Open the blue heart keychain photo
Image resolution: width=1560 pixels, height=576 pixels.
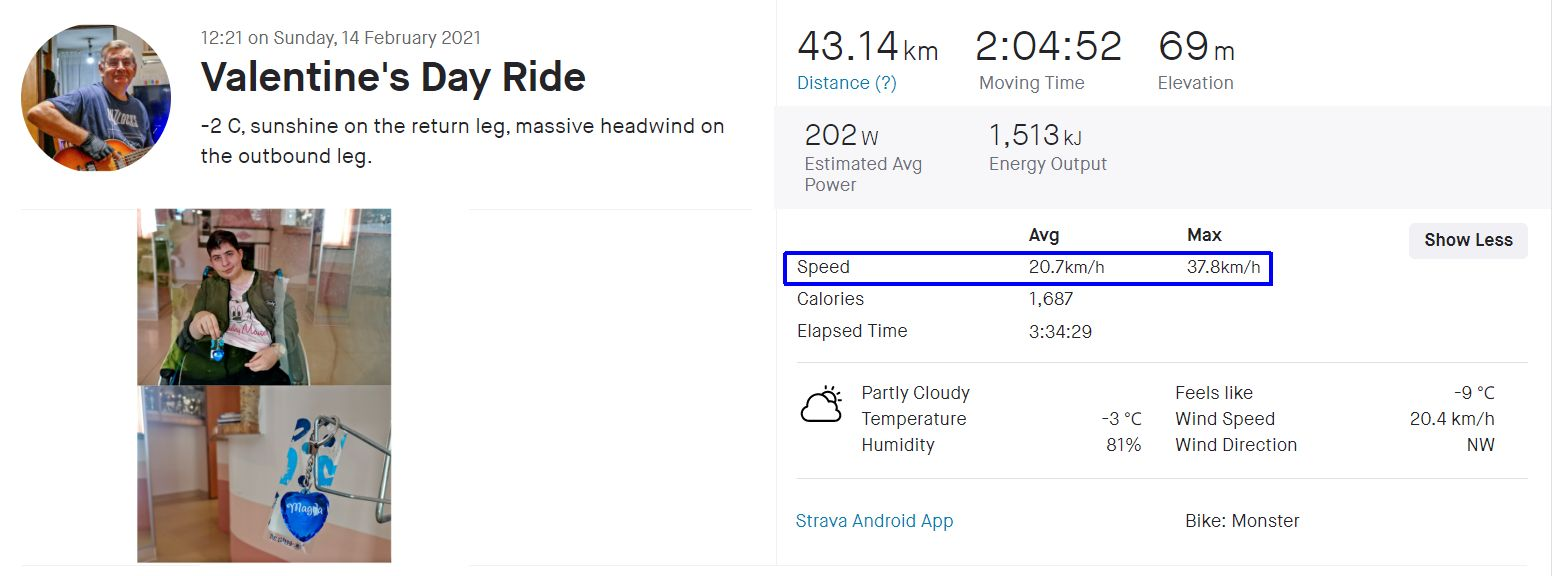click(264, 474)
